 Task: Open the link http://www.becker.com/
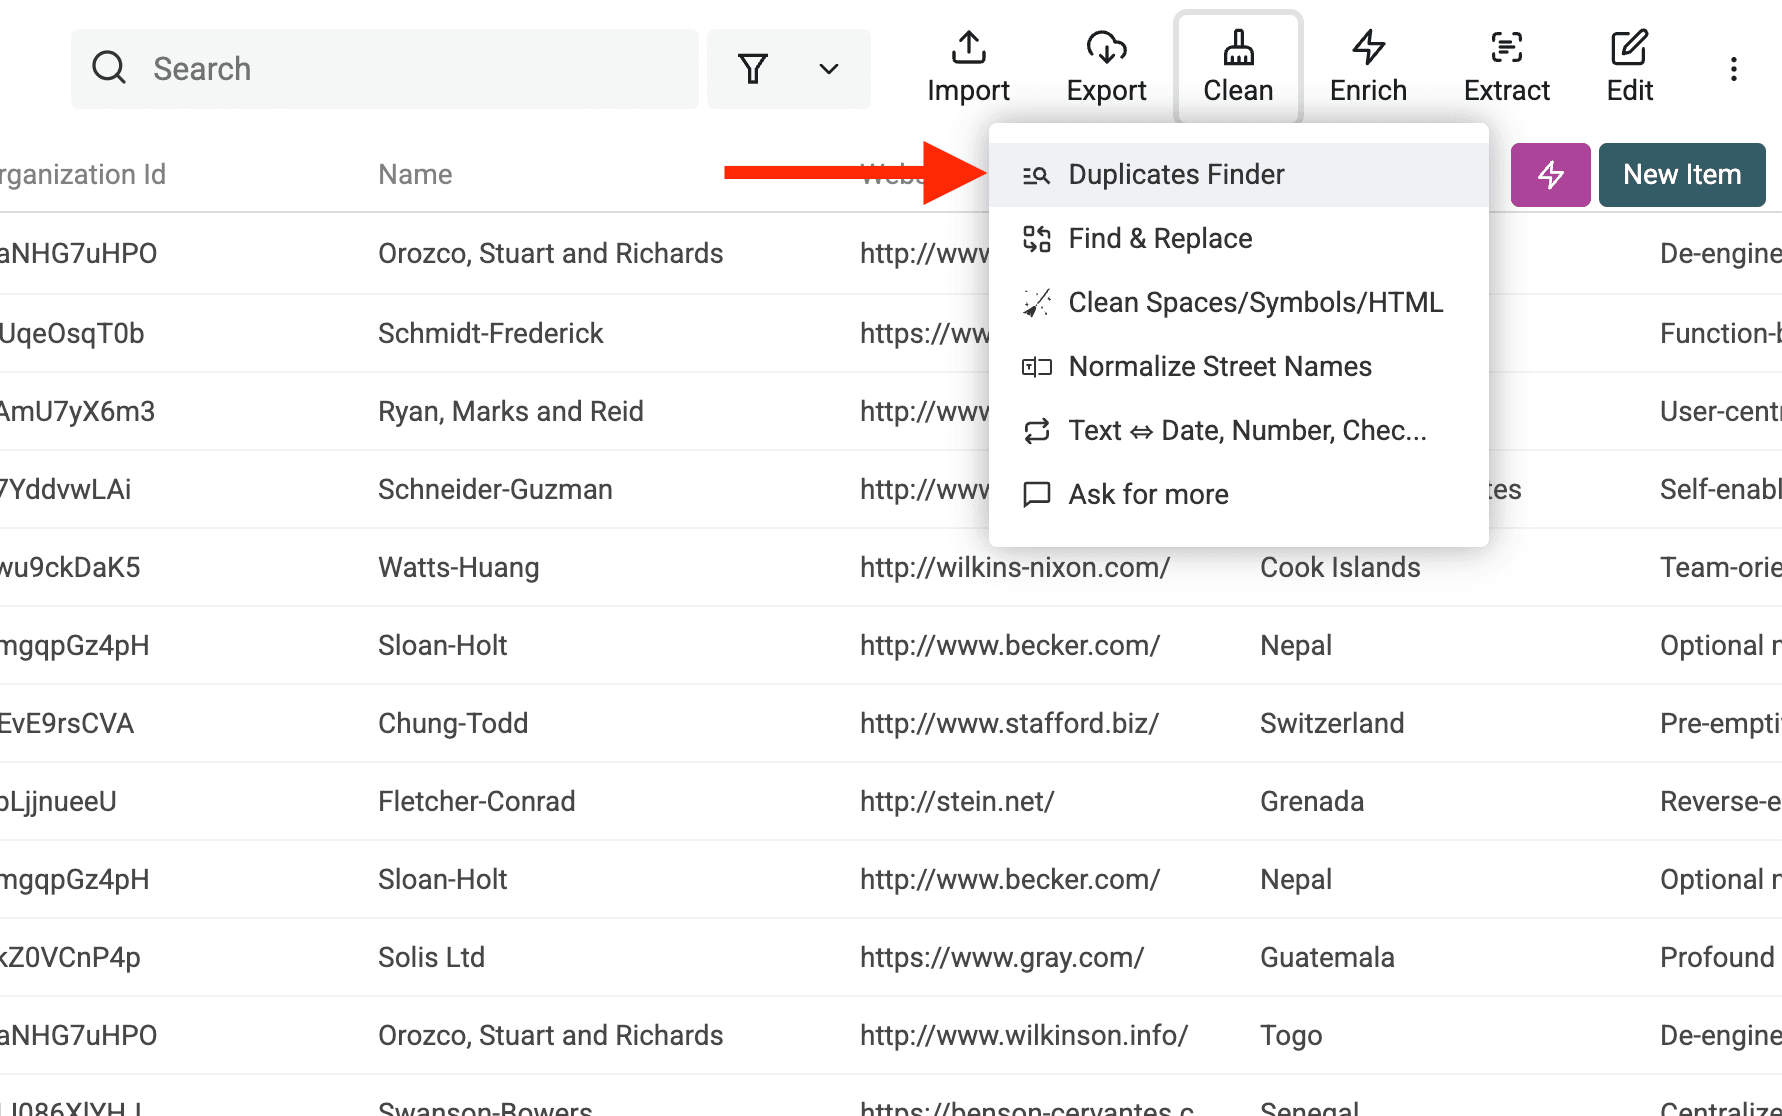pyautogui.click(x=1010, y=645)
